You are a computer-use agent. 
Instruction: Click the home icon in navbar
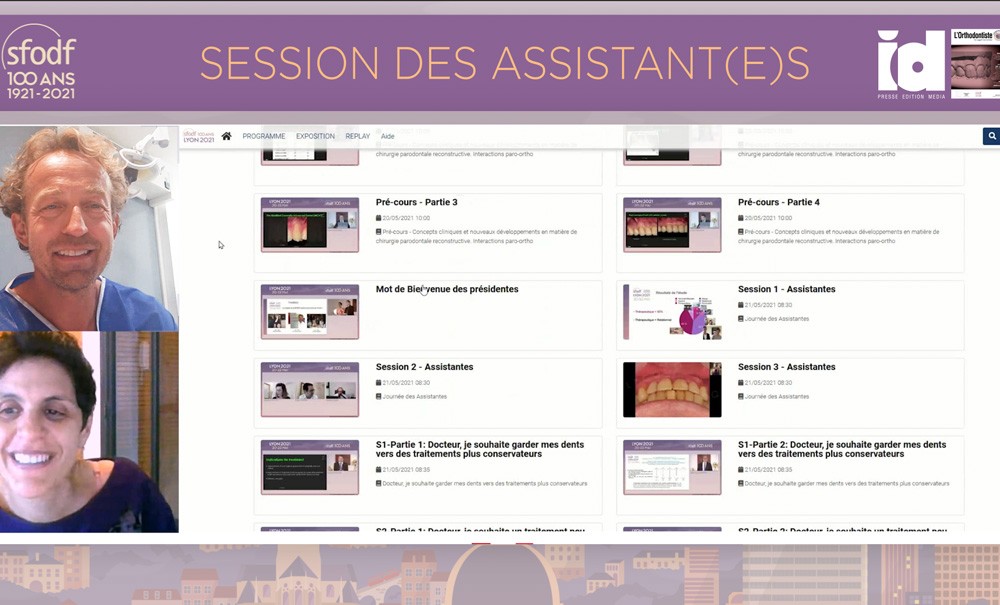tap(227, 136)
